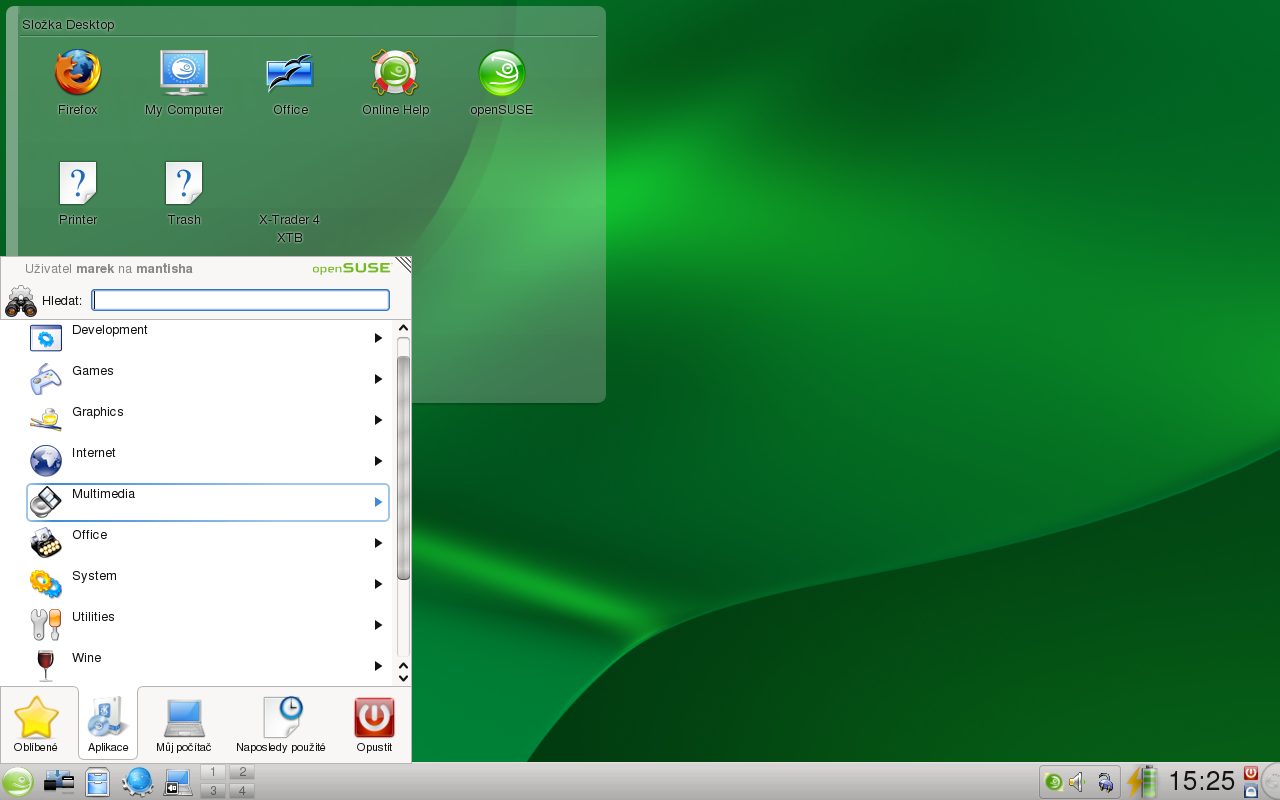The height and width of the screenshot is (800, 1280).
Task: Expand arrow next to Multimedia
Action: point(378,502)
